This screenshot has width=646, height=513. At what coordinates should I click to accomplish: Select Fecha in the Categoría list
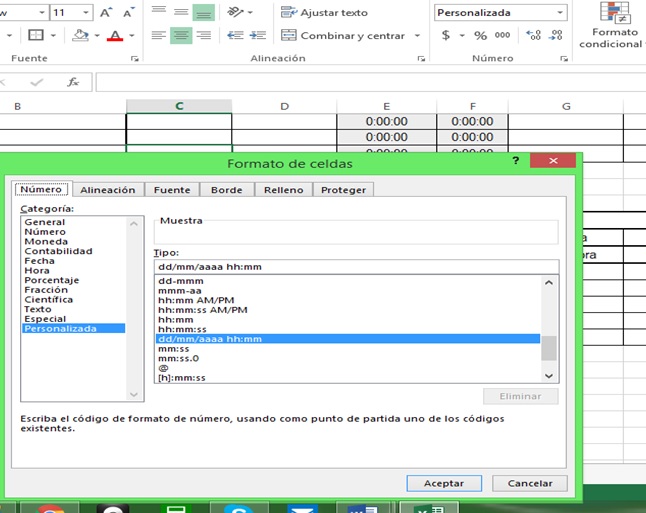[x=39, y=261]
